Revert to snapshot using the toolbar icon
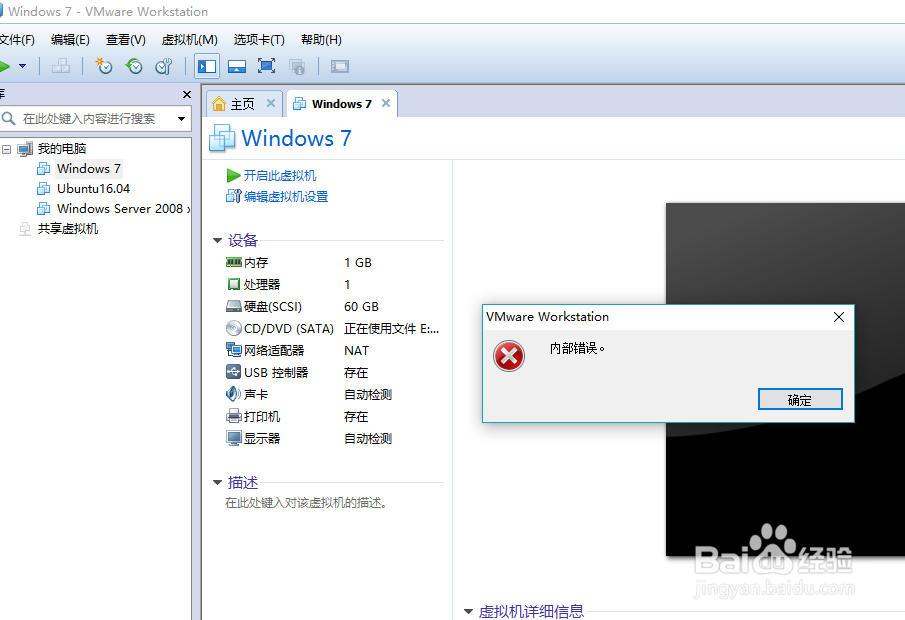This screenshot has height=620, width=905. (x=134, y=66)
